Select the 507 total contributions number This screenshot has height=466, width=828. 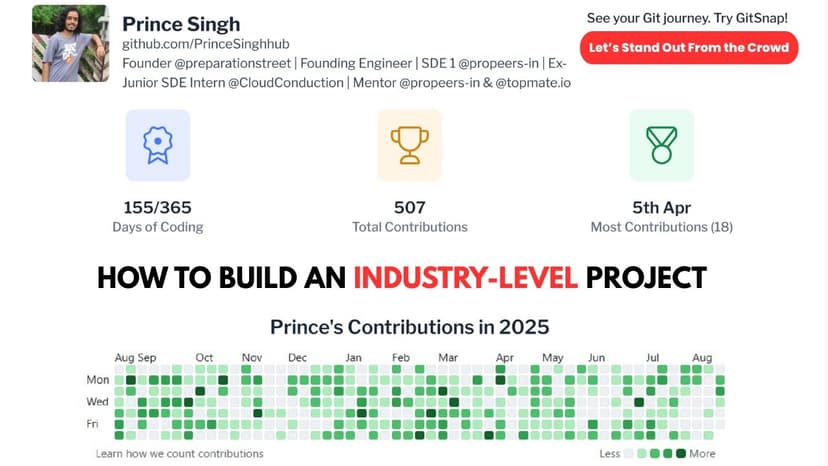coord(409,207)
